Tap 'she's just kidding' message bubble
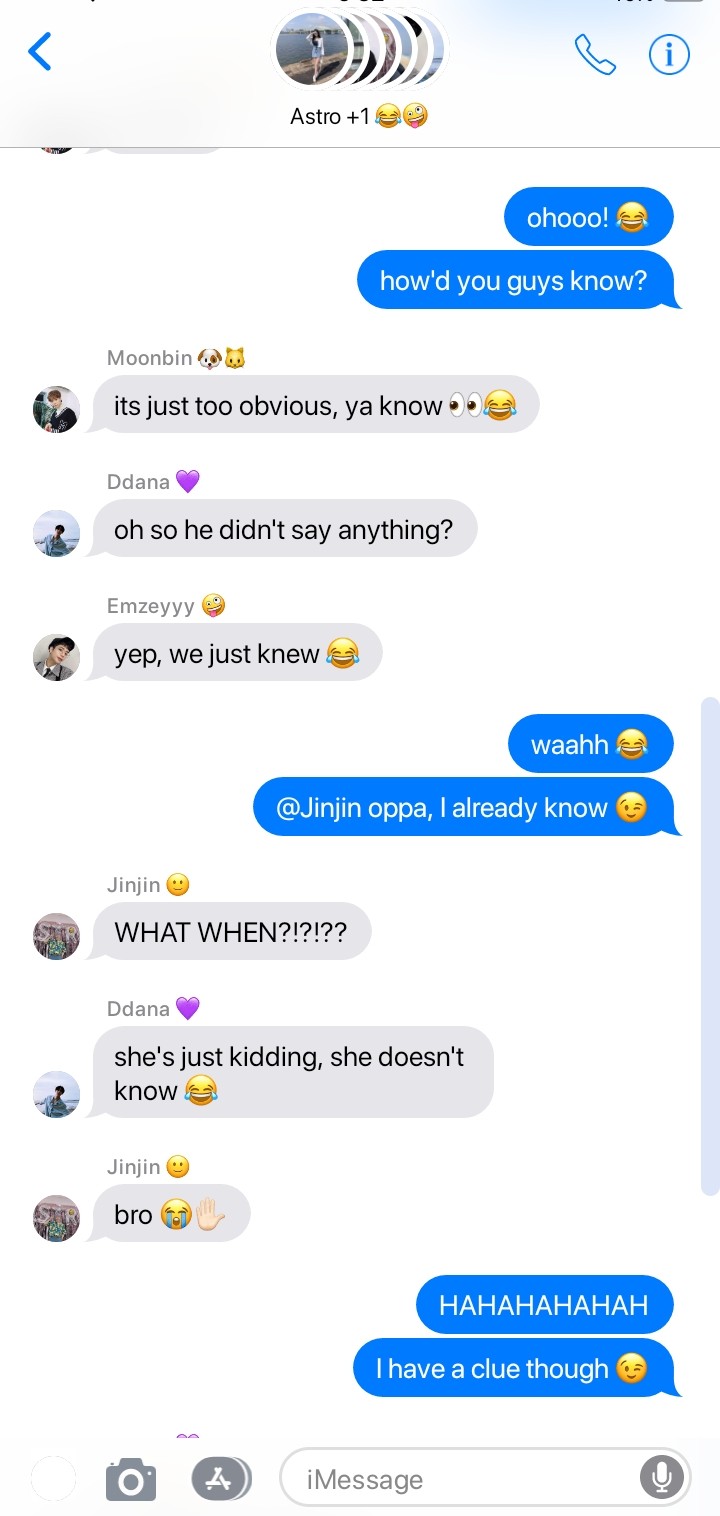This screenshot has width=720, height=1516. click(291, 1072)
